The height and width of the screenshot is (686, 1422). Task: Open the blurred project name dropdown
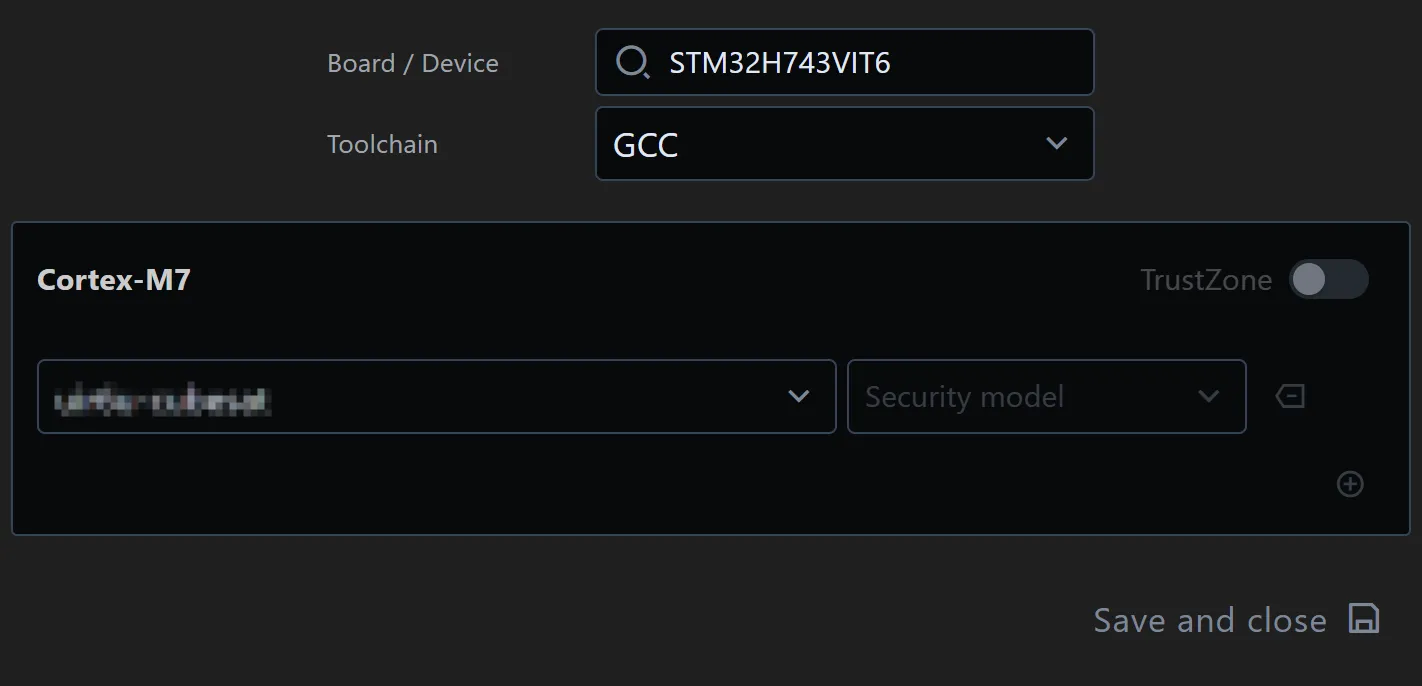(436, 397)
